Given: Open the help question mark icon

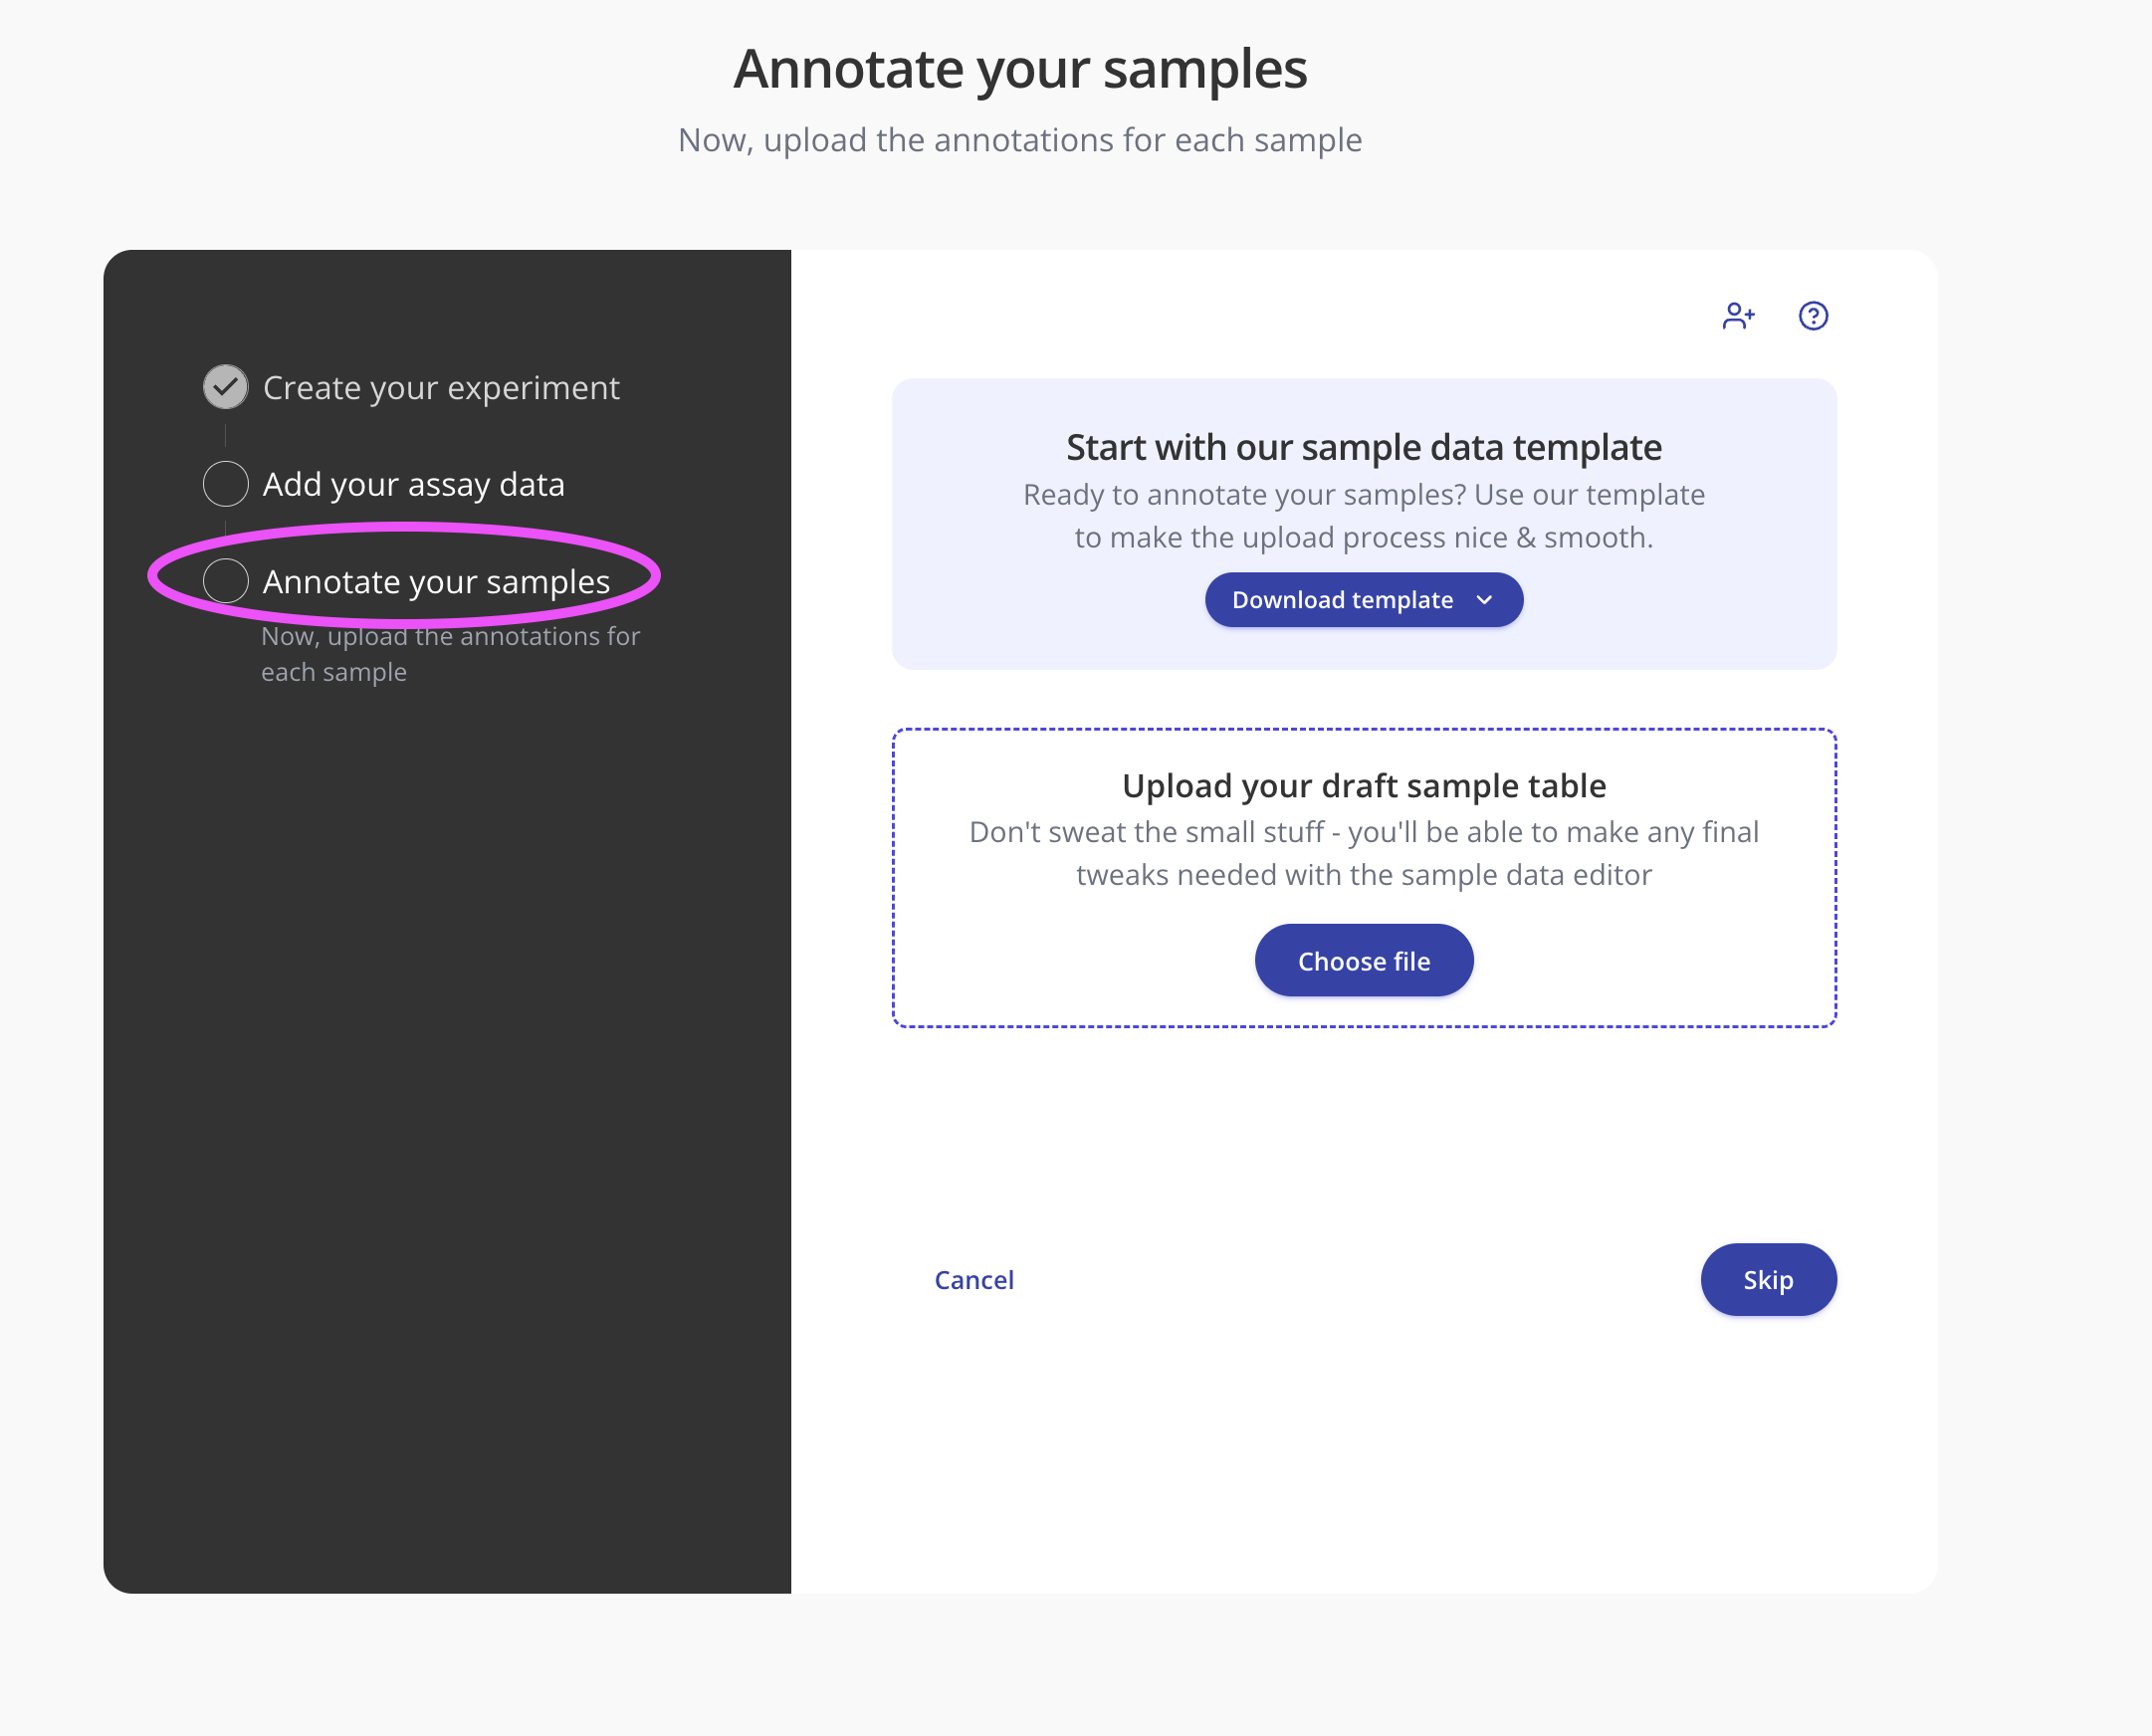Looking at the screenshot, I should pyautogui.click(x=1812, y=316).
